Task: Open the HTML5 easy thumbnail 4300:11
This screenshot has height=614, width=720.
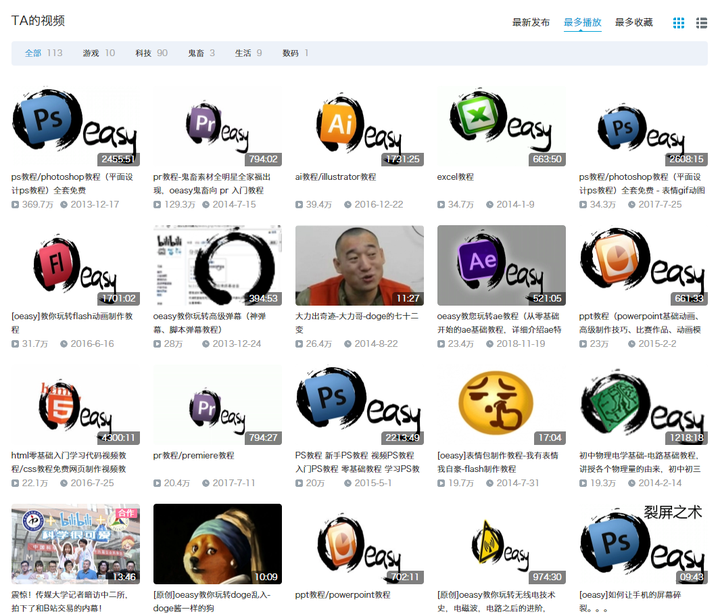Action: click(x=76, y=405)
